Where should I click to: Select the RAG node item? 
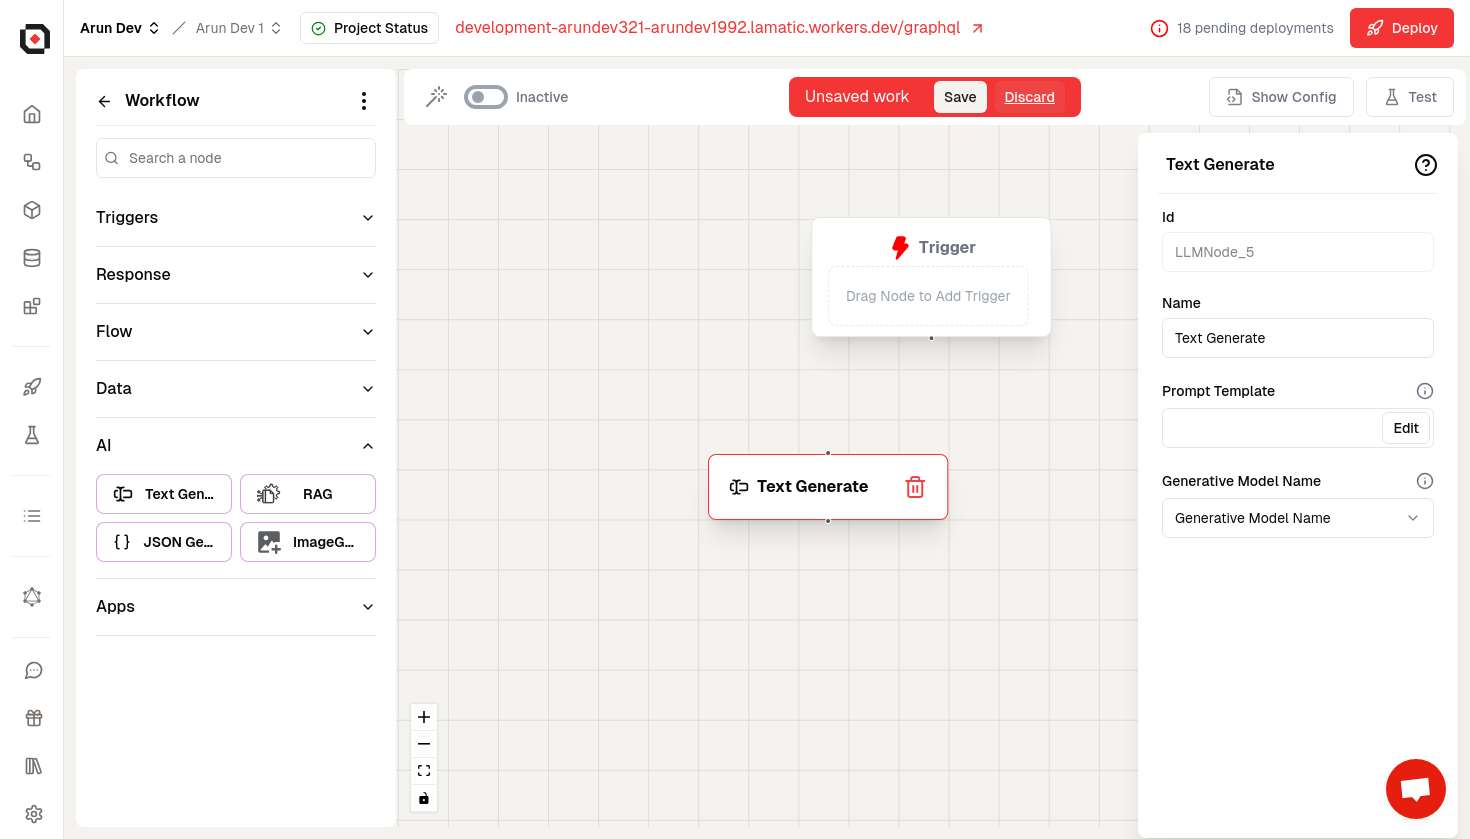307,494
